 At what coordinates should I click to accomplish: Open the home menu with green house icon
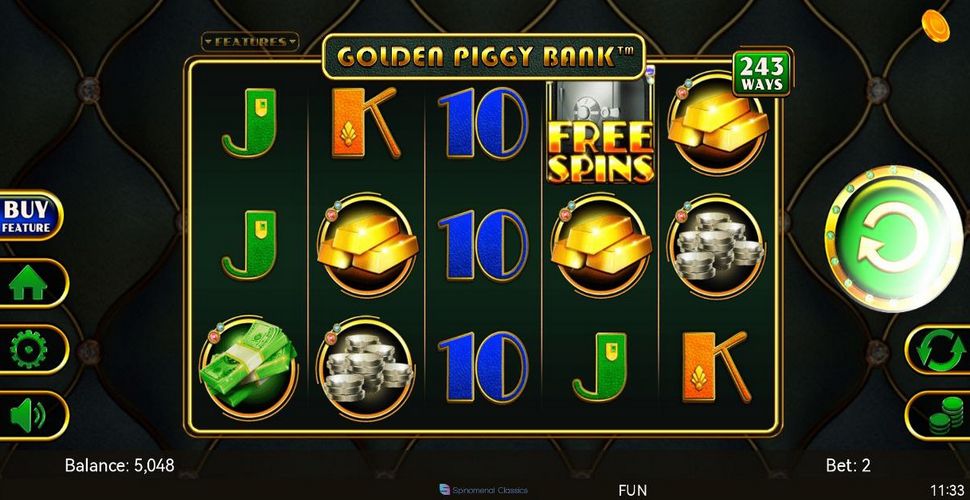click(29, 283)
